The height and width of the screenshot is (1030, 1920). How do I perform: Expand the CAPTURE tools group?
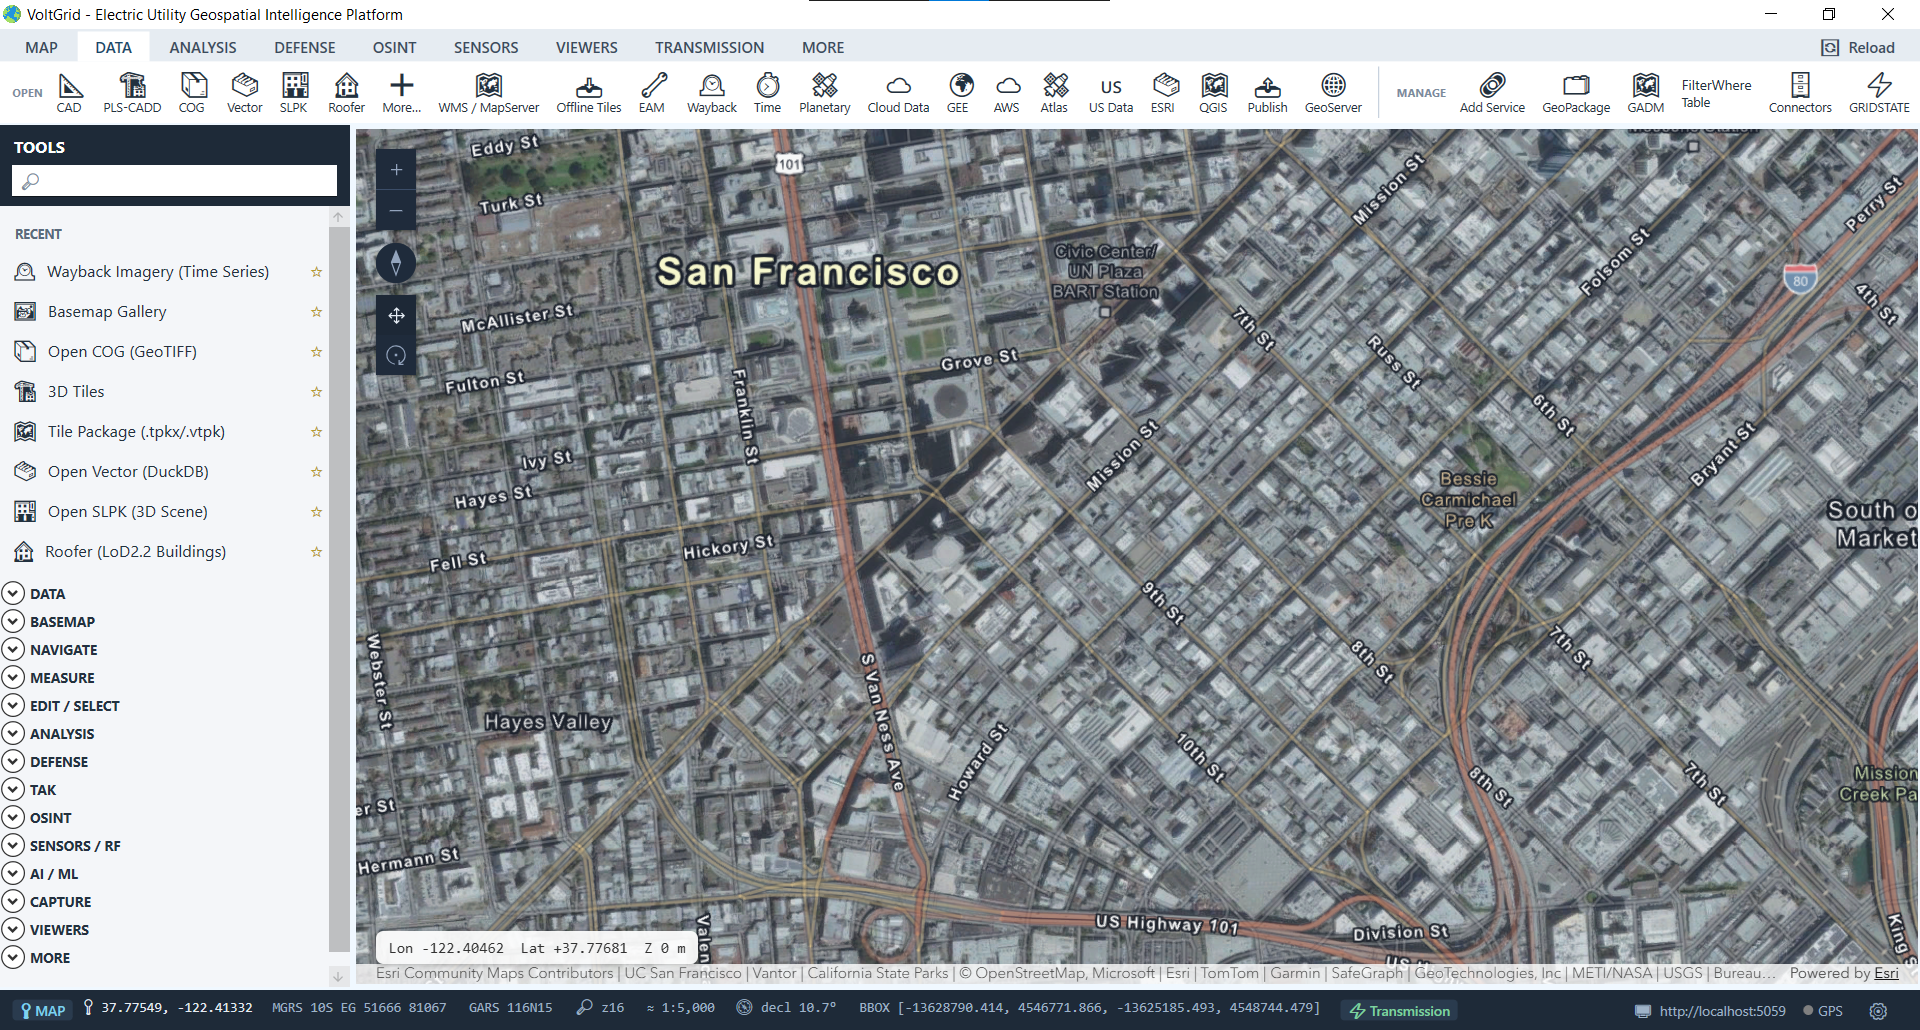click(13, 901)
